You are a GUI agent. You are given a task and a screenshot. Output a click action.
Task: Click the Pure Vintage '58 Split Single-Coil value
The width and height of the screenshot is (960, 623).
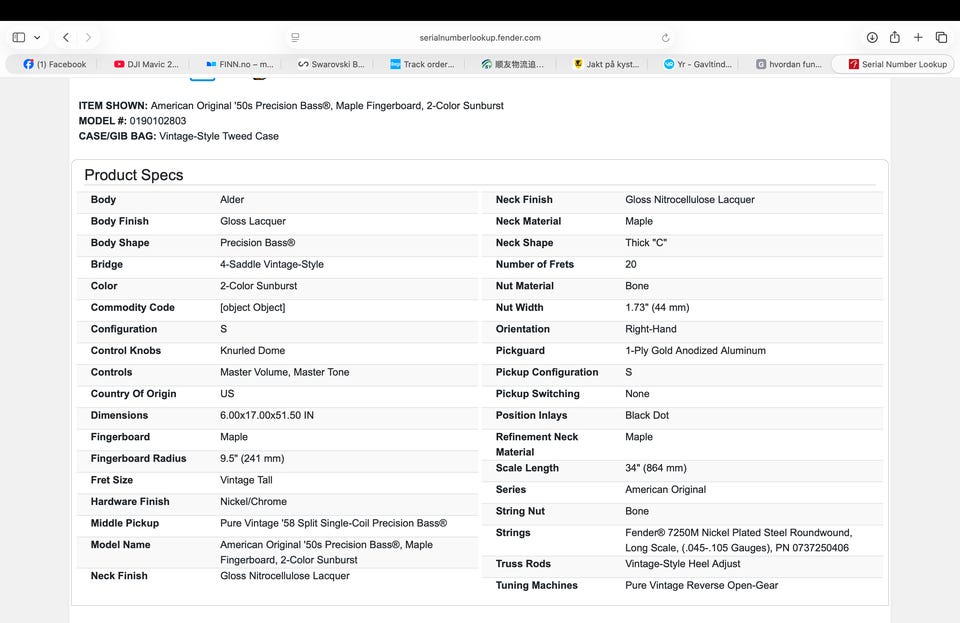click(334, 523)
